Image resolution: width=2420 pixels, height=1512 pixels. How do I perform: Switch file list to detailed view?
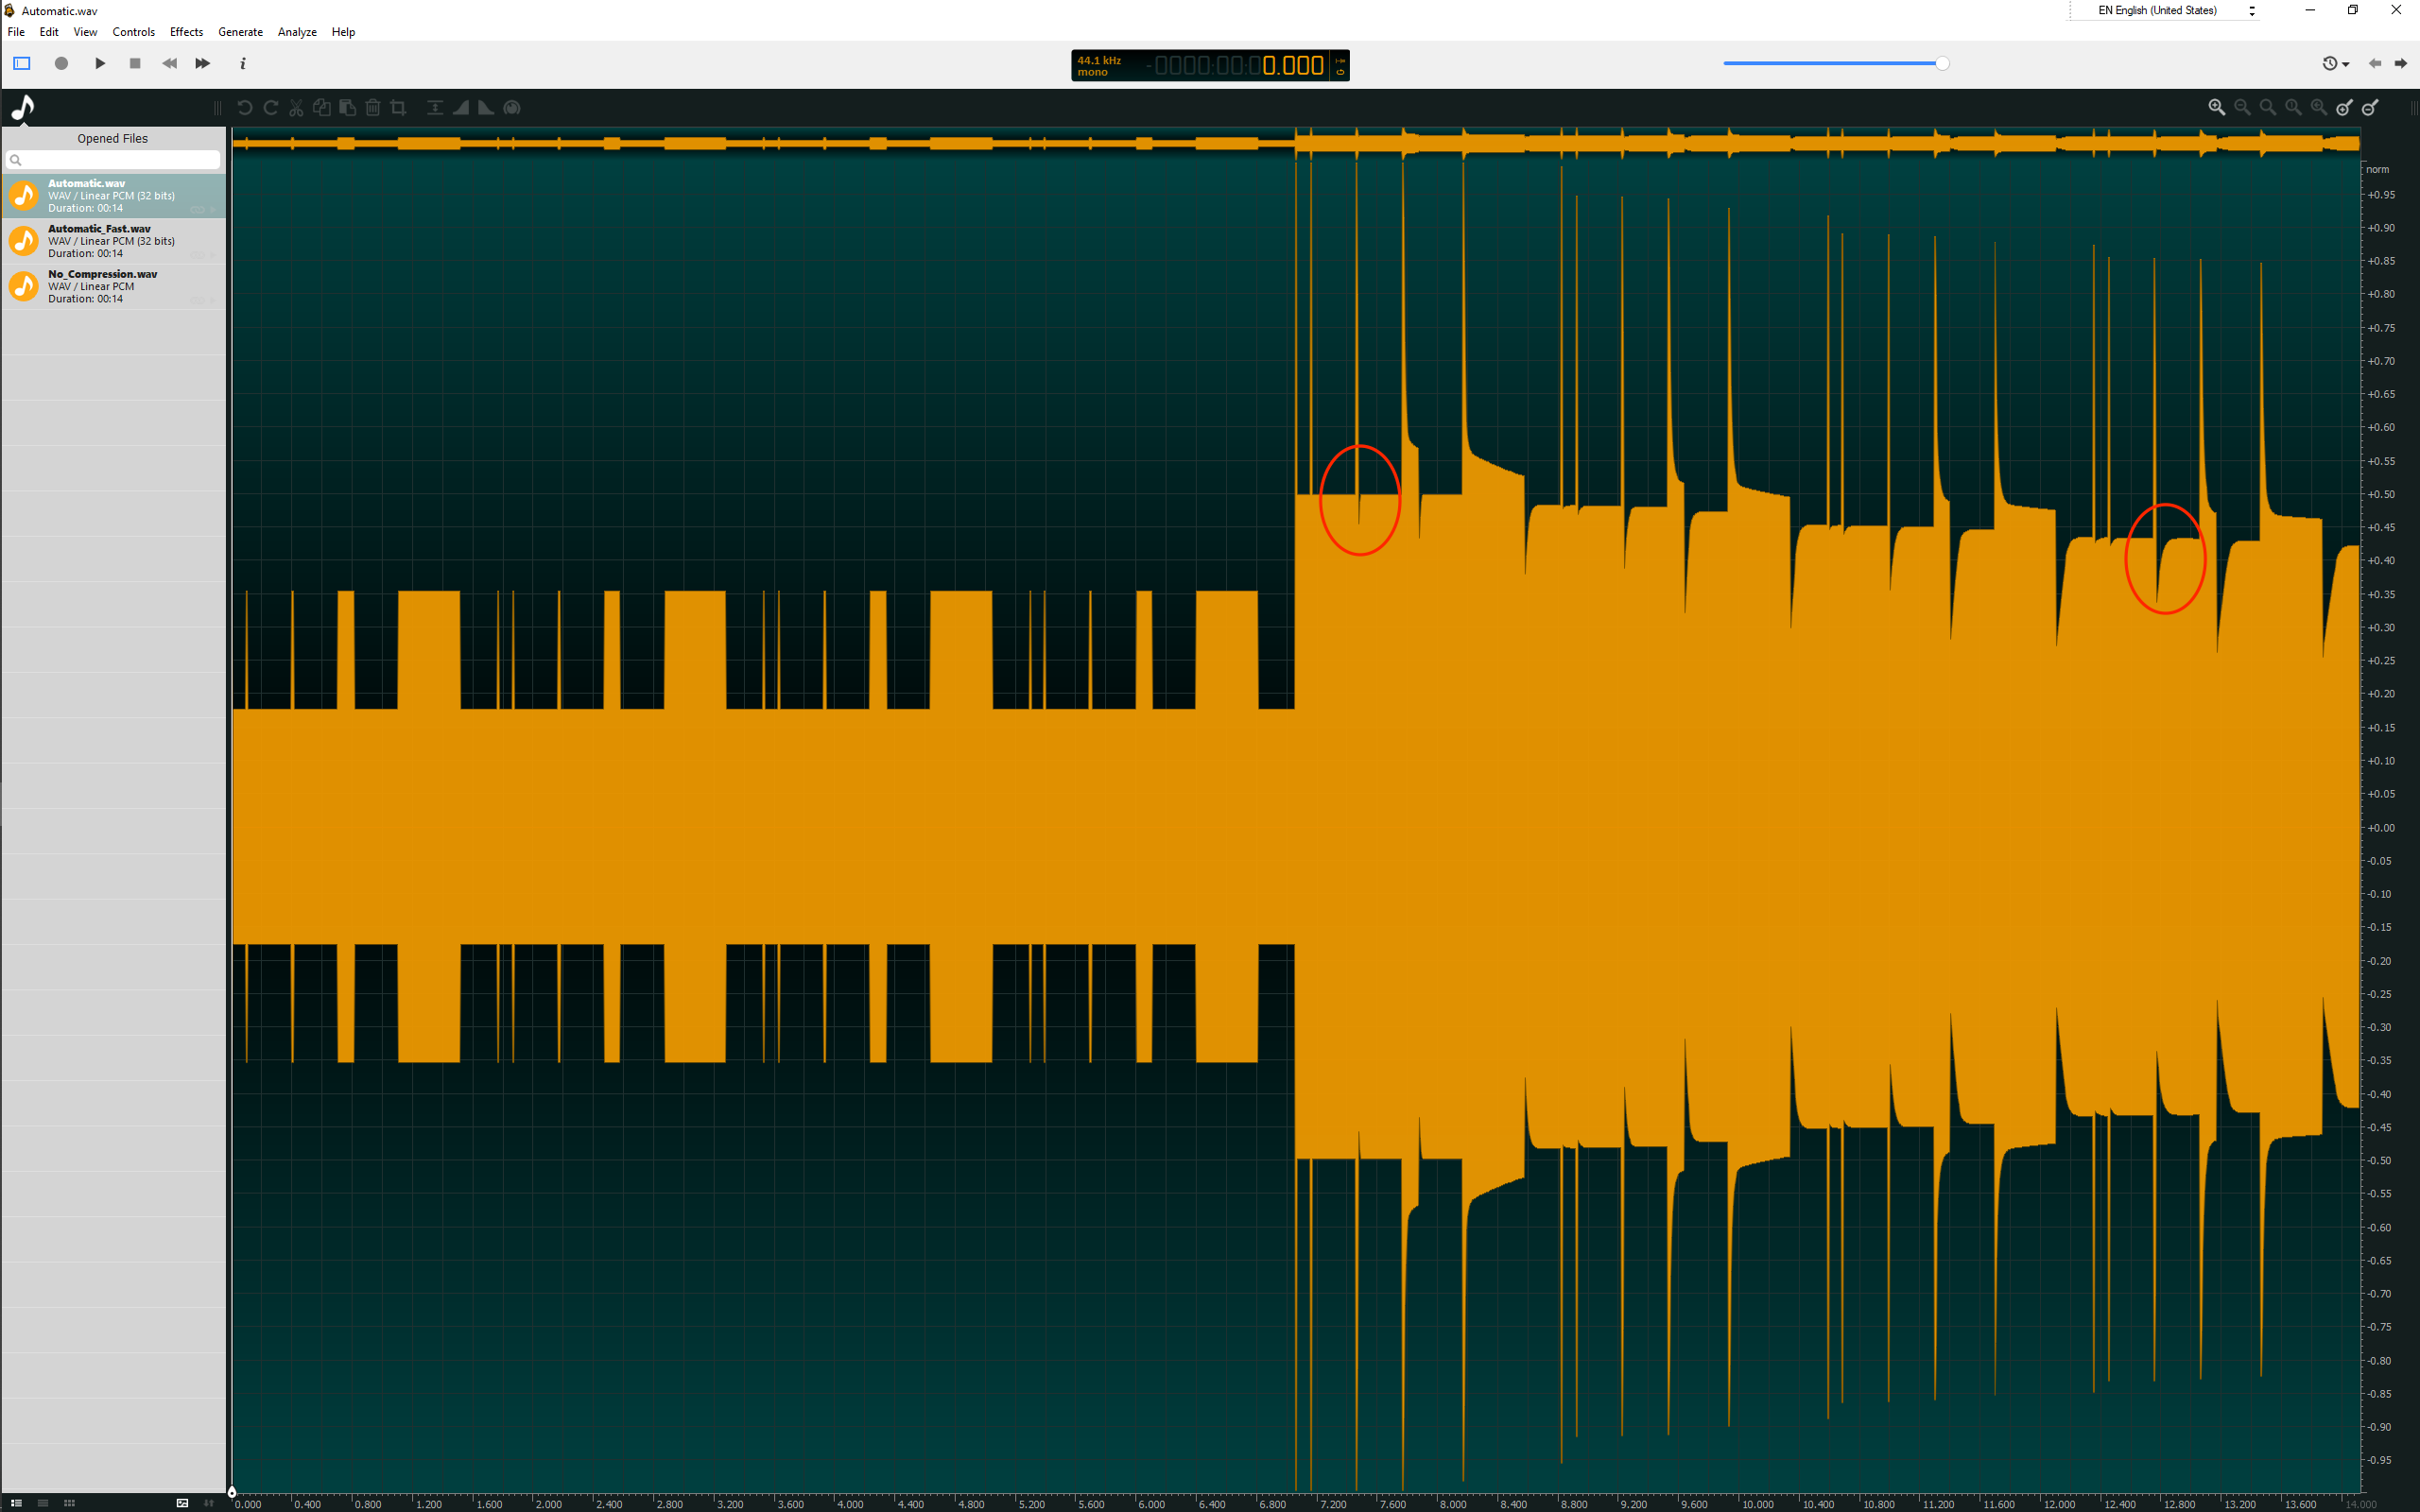(x=15, y=1502)
